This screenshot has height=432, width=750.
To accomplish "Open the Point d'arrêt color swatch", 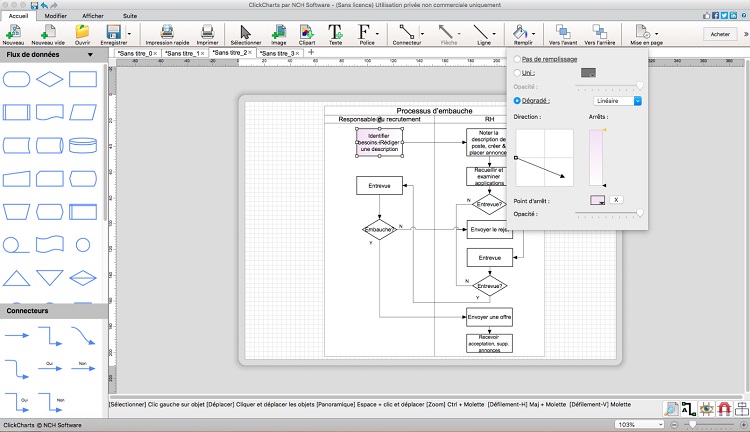I will click(x=597, y=200).
